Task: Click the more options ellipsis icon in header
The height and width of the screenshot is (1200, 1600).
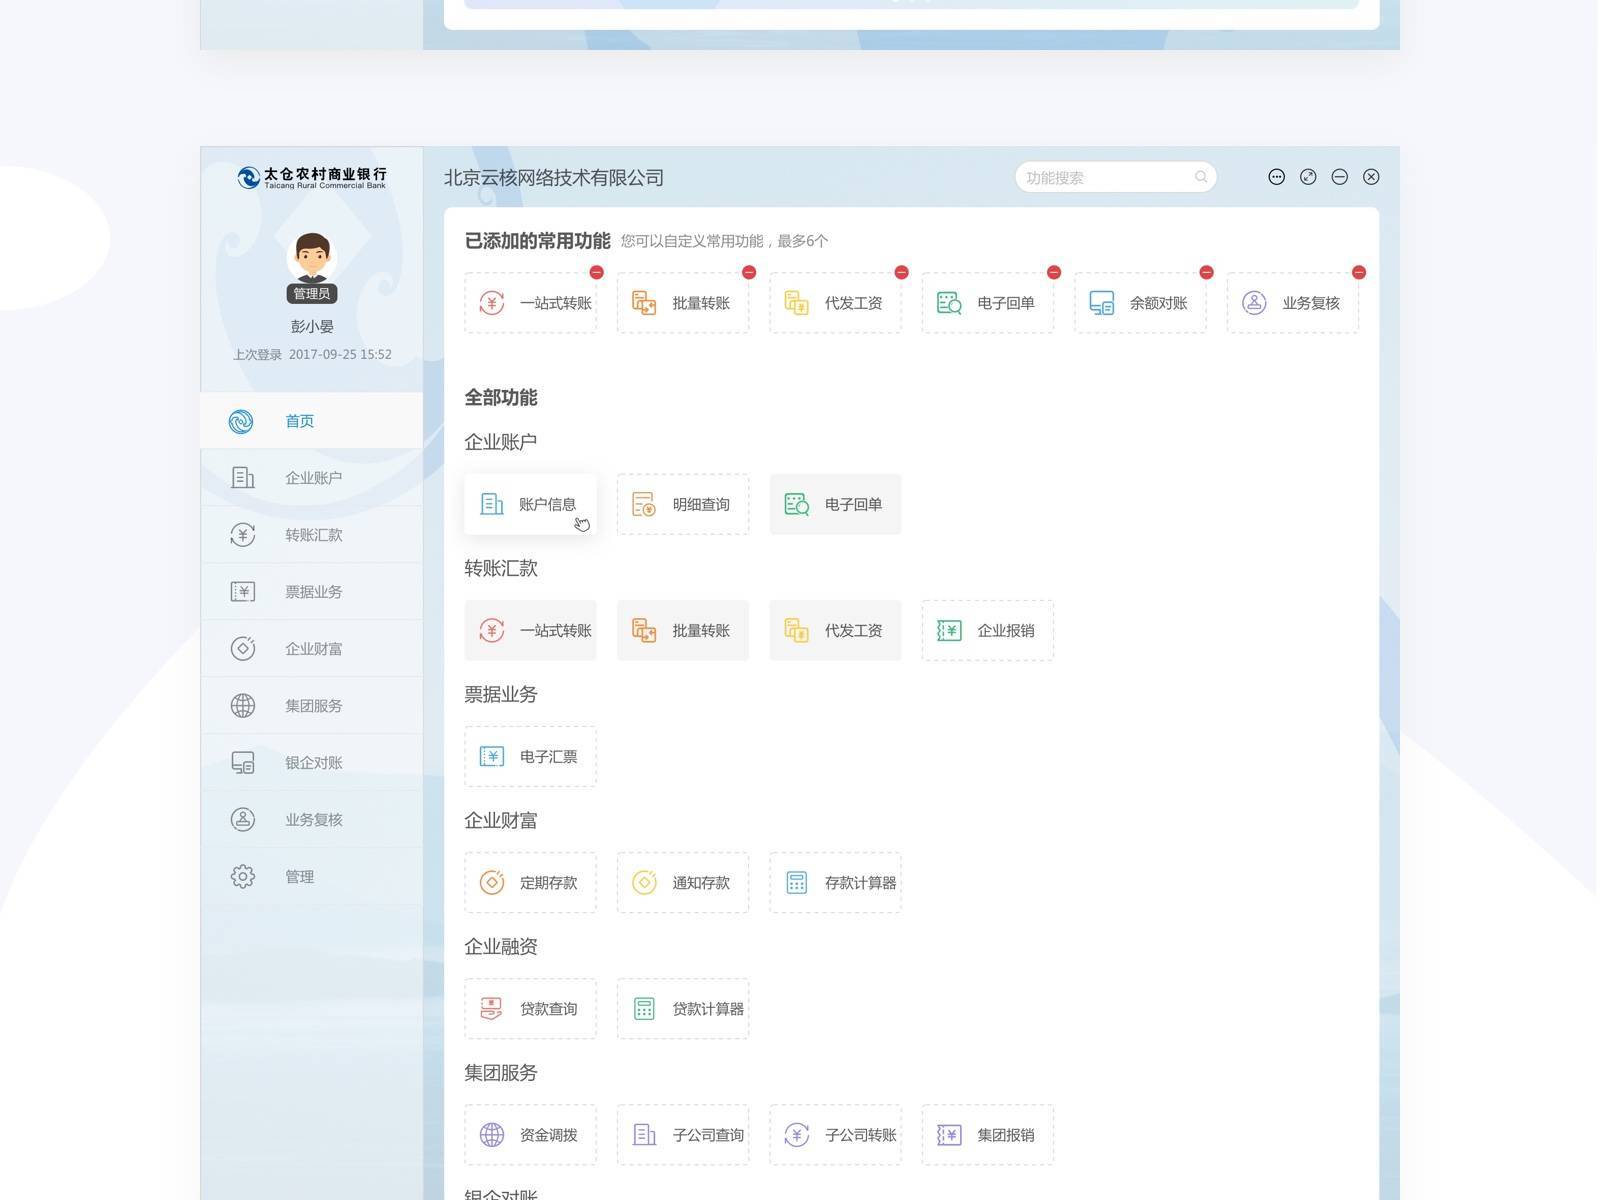Action: pyautogui.click(x=1276, y=177)
